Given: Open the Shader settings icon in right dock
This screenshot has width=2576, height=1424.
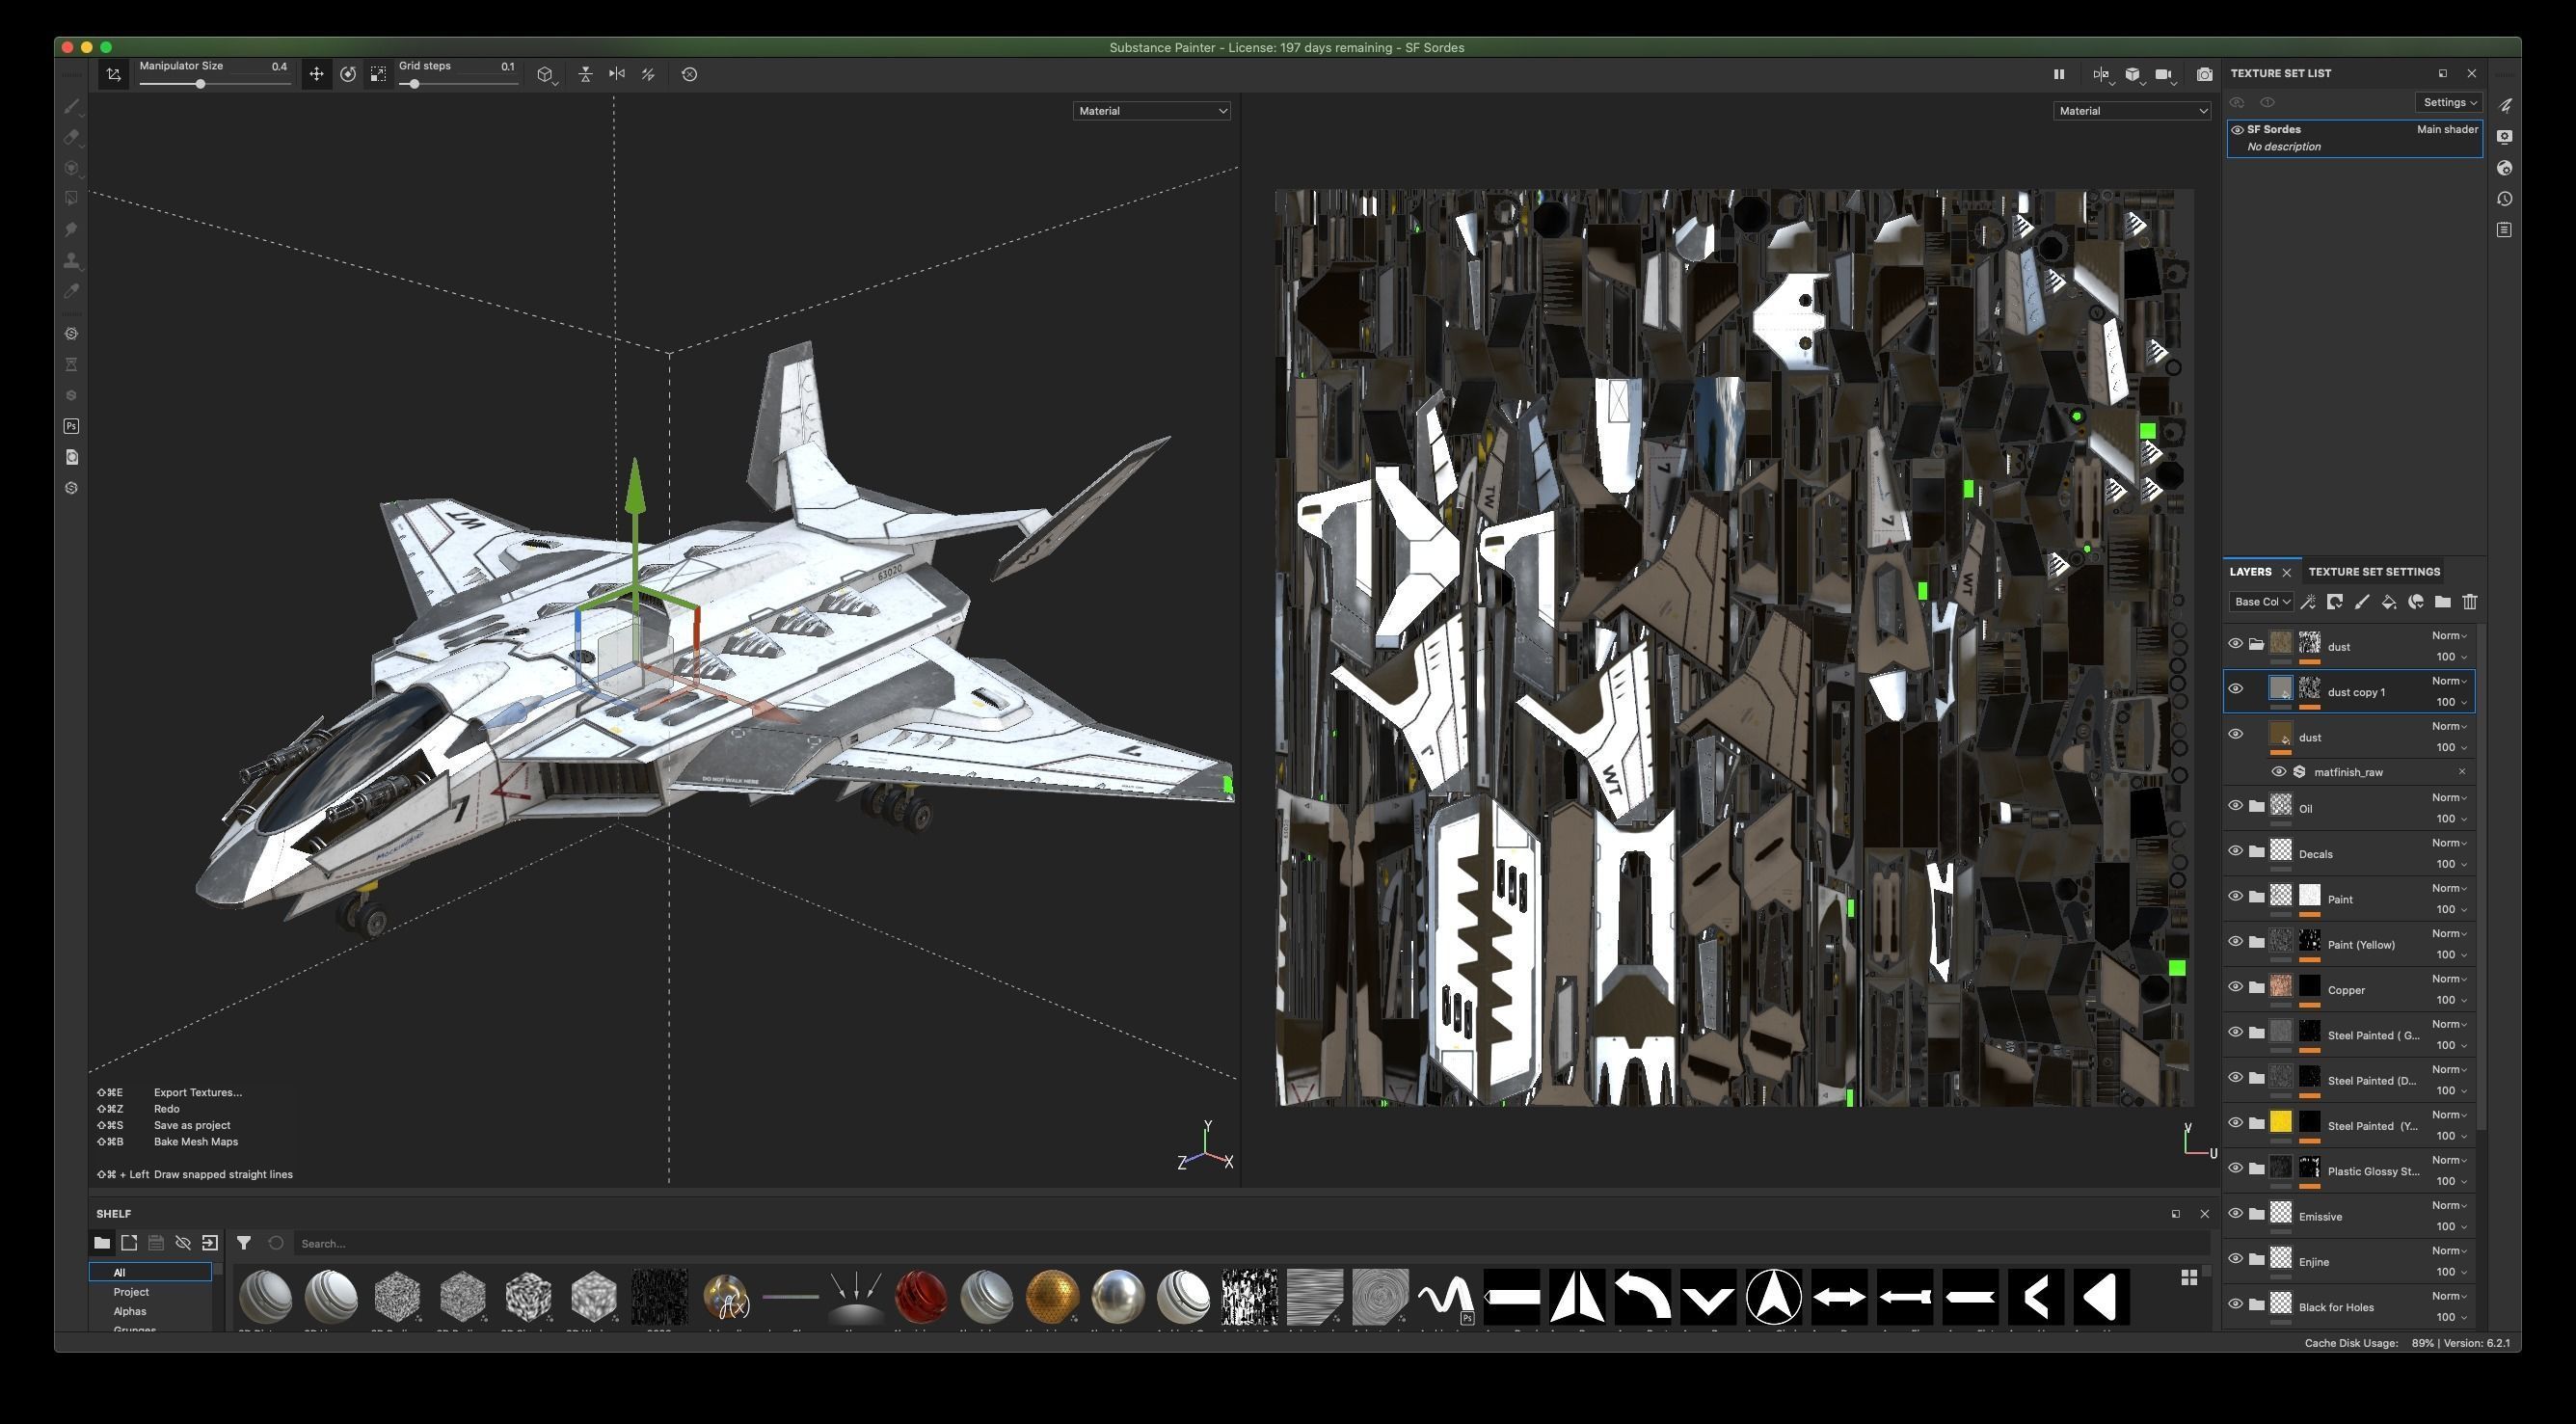Looking at the screenshot, I should (x=2505, y=168).
